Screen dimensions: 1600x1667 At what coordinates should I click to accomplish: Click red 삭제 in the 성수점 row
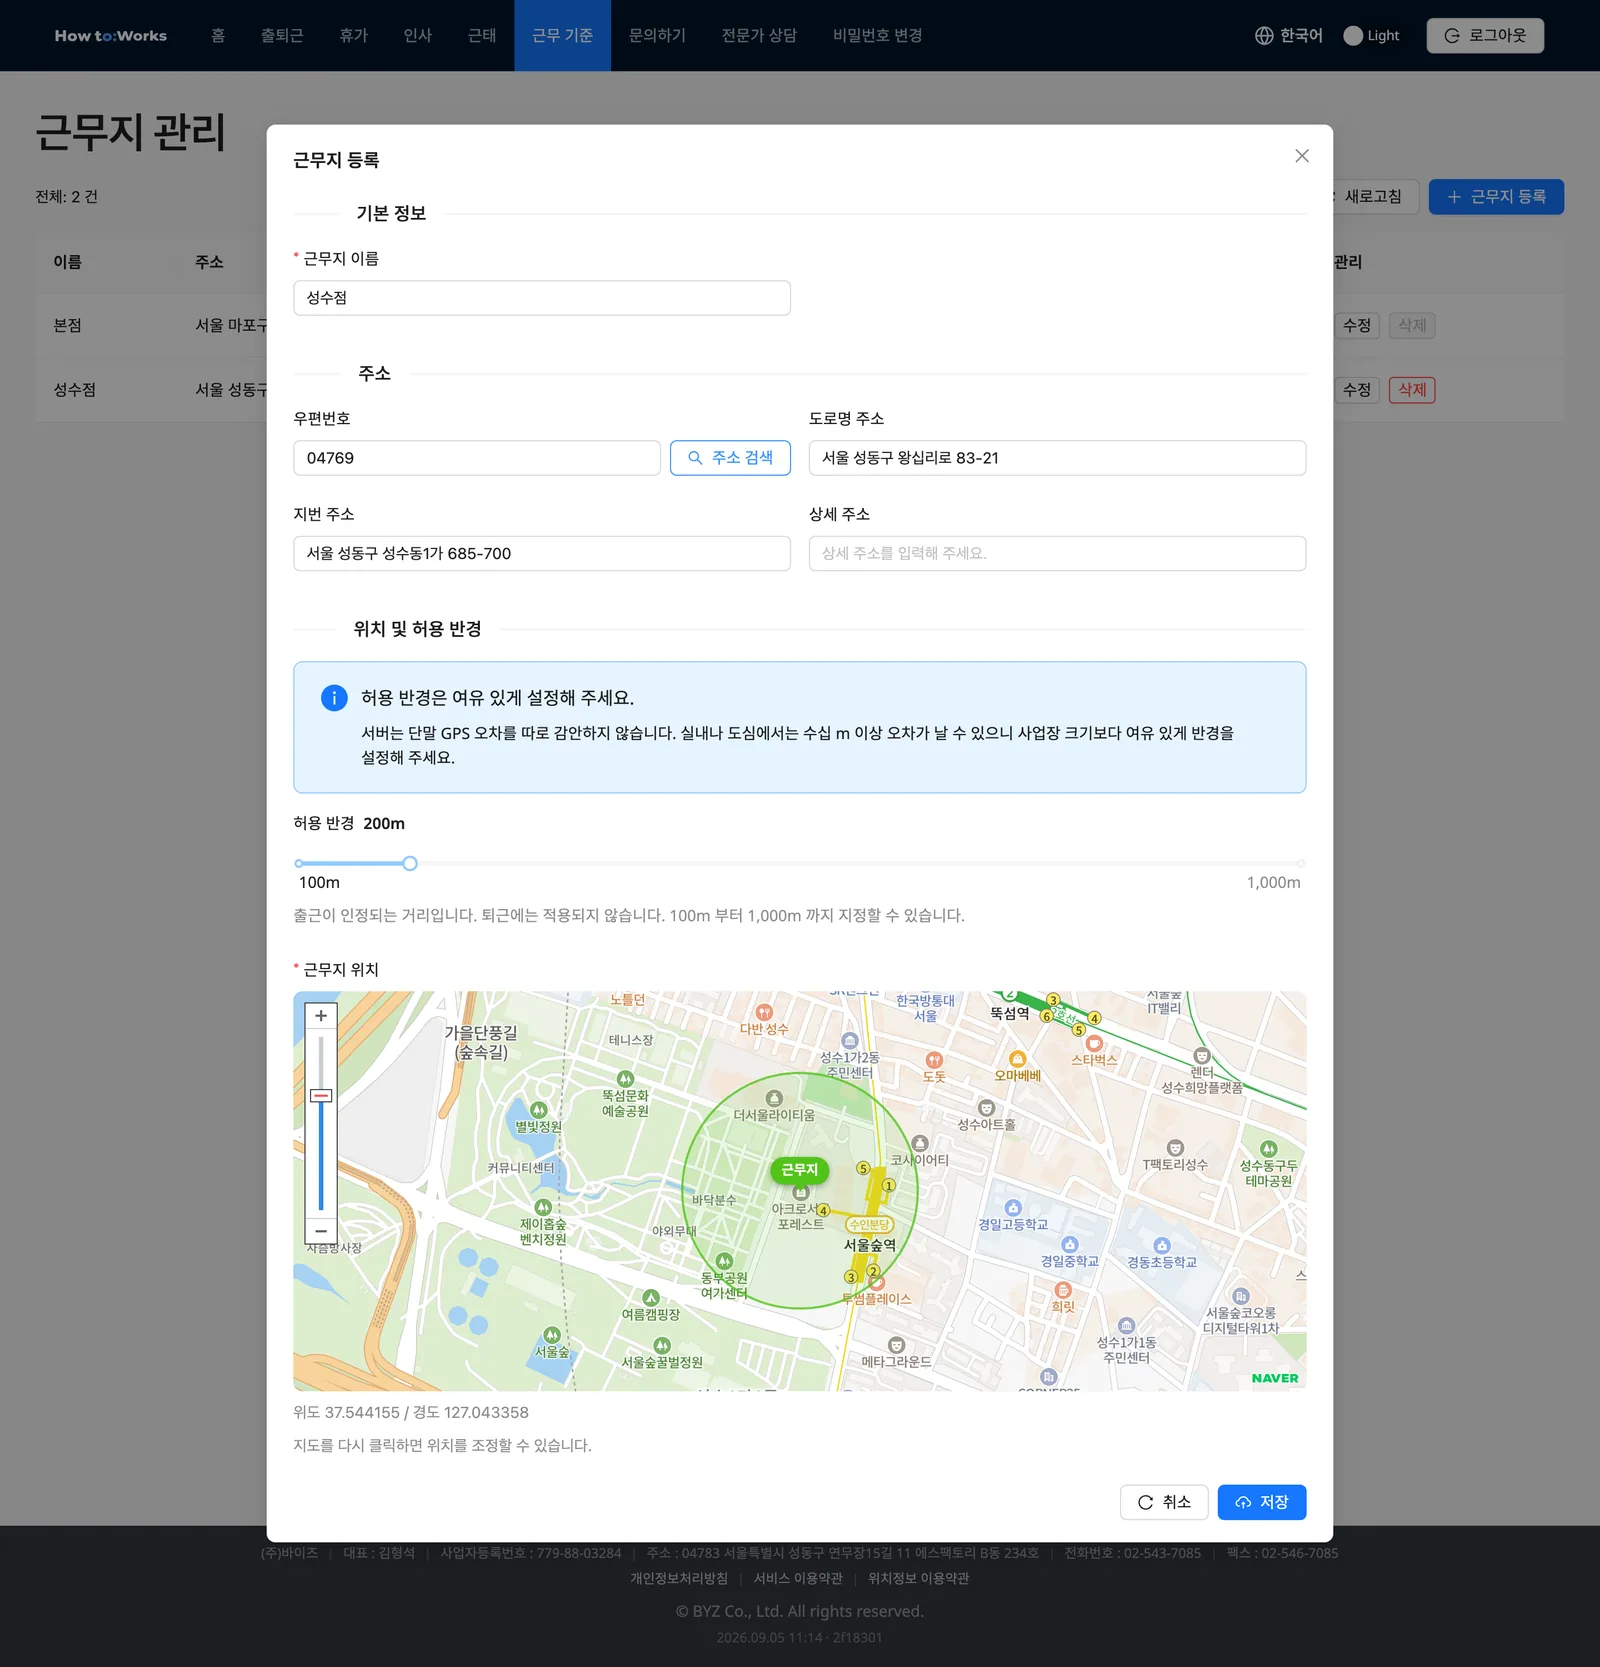pyautogui.click(x=1412, y=390)
